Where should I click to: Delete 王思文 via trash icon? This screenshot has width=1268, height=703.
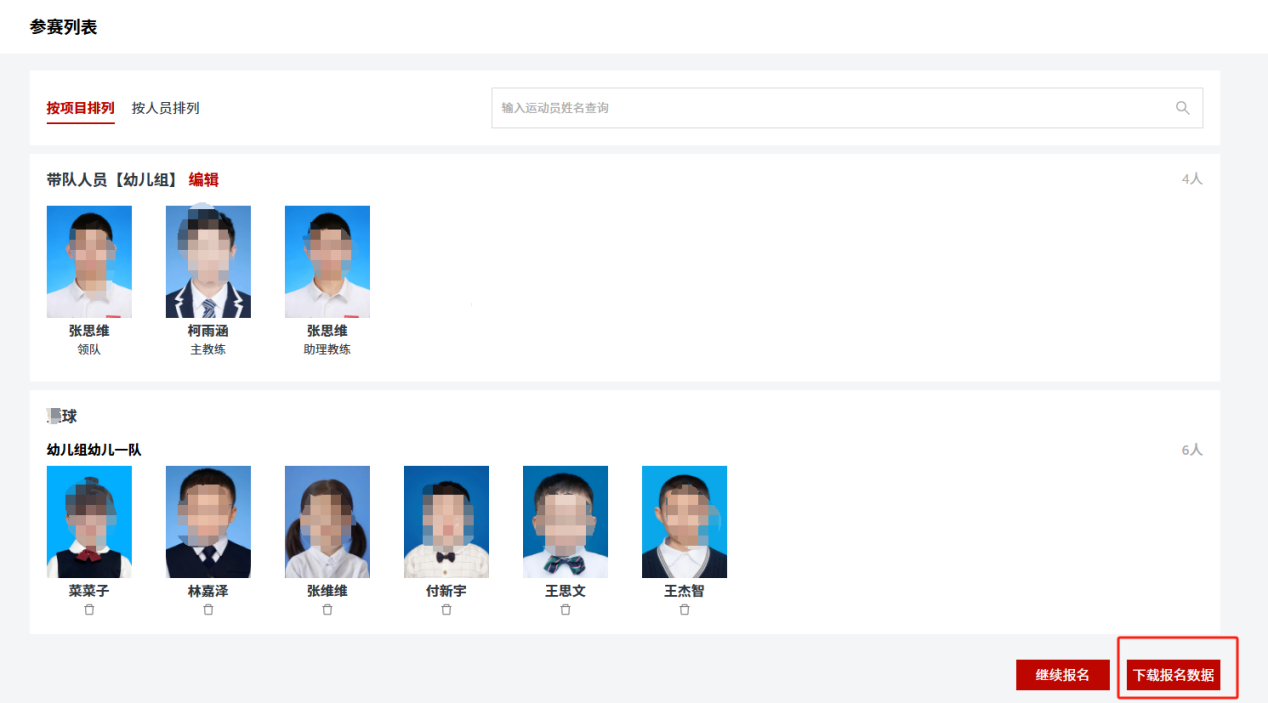point(565,609)
